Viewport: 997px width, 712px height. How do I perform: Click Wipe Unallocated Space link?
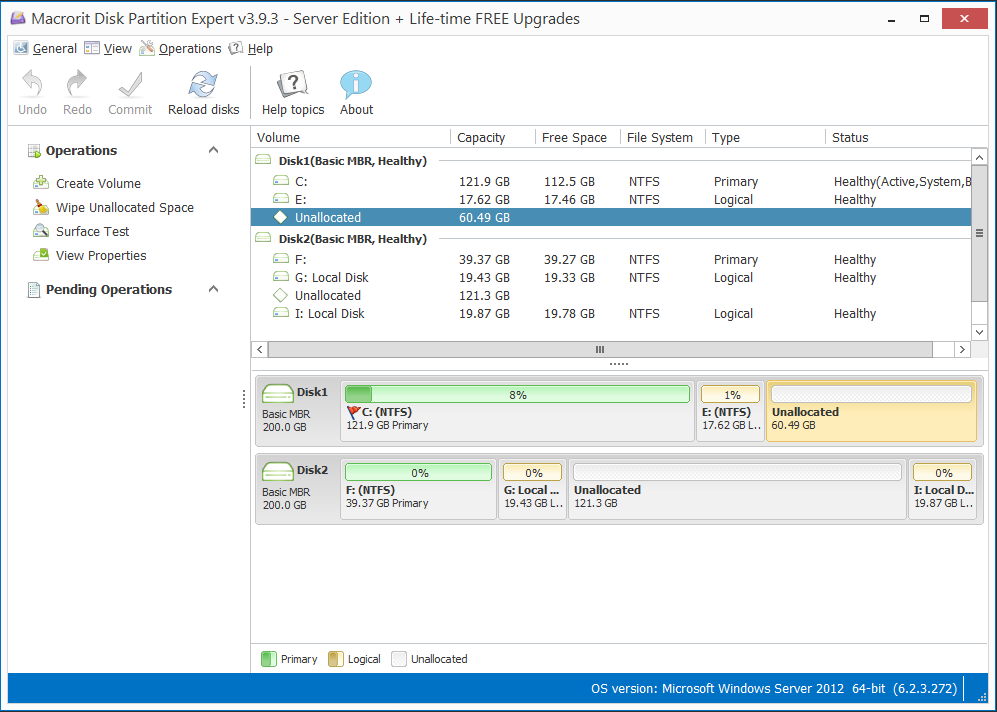coord(125,207)
